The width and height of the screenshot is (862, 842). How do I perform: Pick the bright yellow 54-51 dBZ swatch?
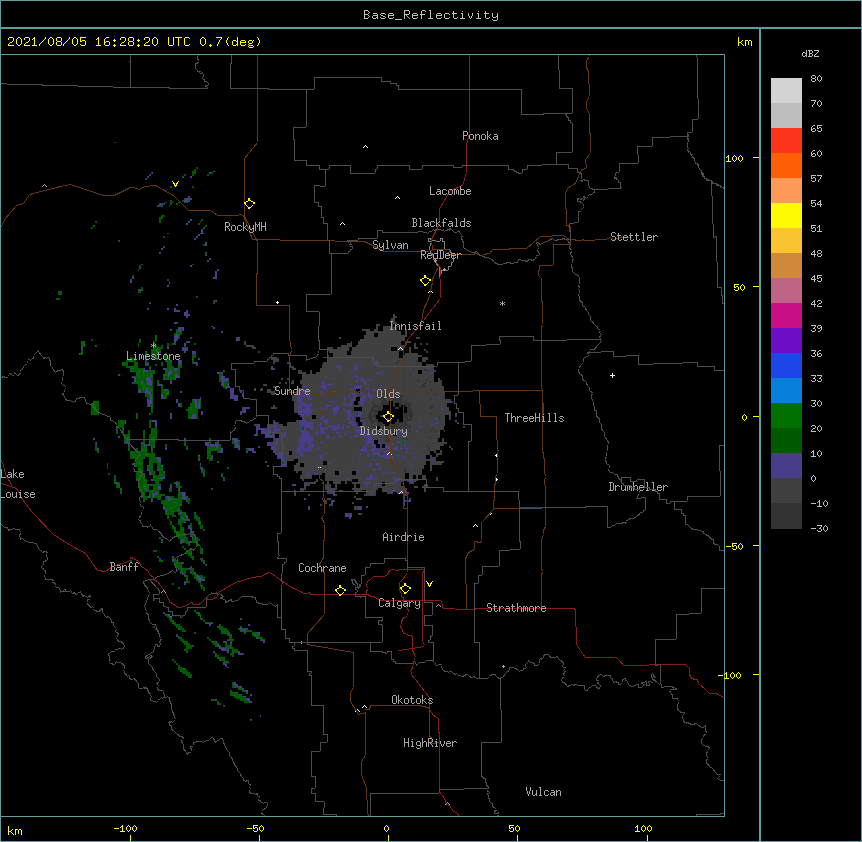coord(786,215)
